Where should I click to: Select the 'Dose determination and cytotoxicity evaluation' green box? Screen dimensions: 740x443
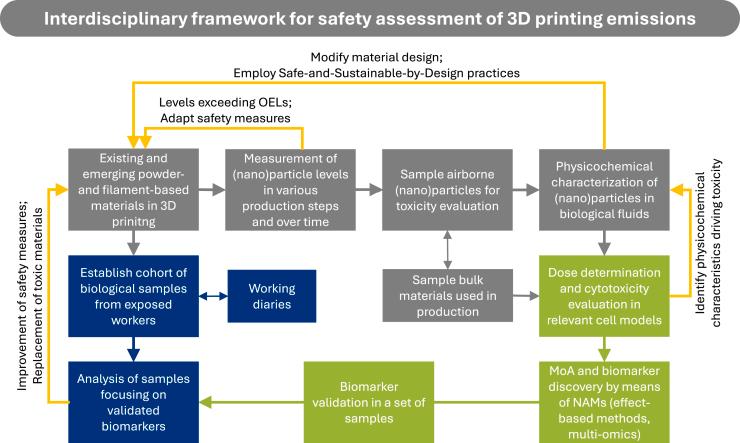coord(604,296)
